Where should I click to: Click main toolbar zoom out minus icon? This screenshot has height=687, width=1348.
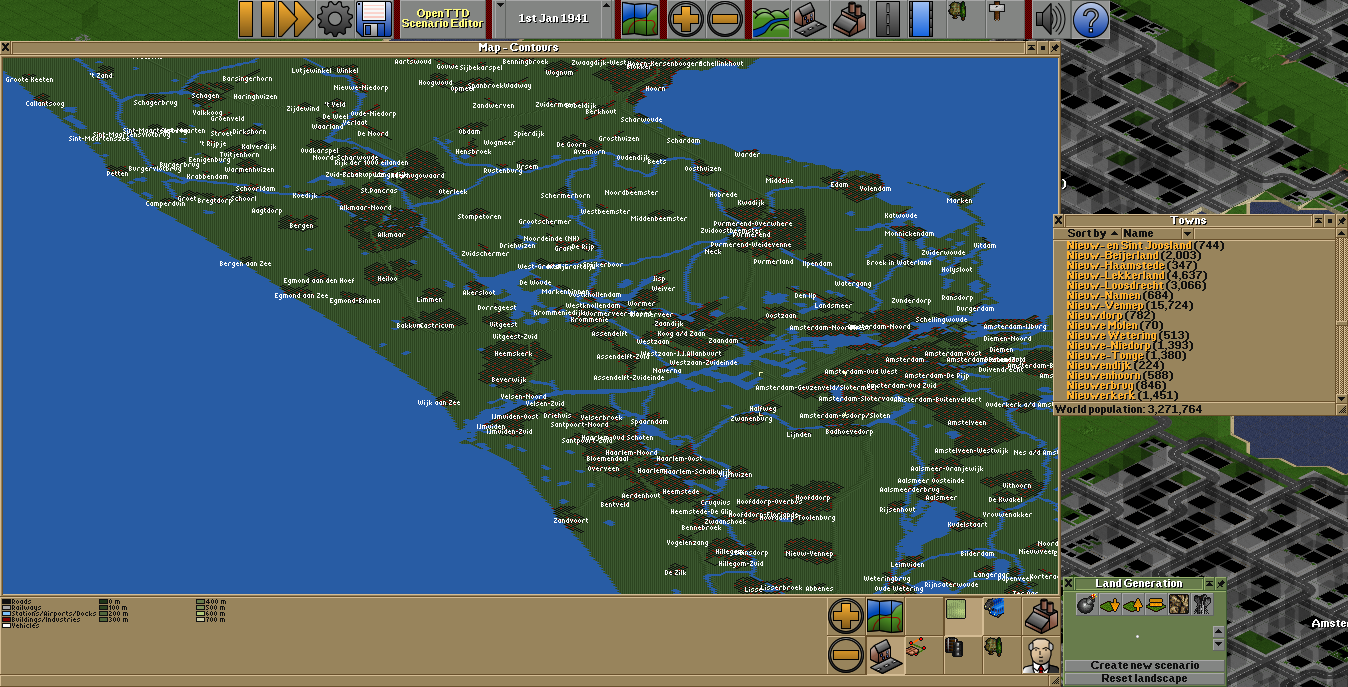(724, 19)
